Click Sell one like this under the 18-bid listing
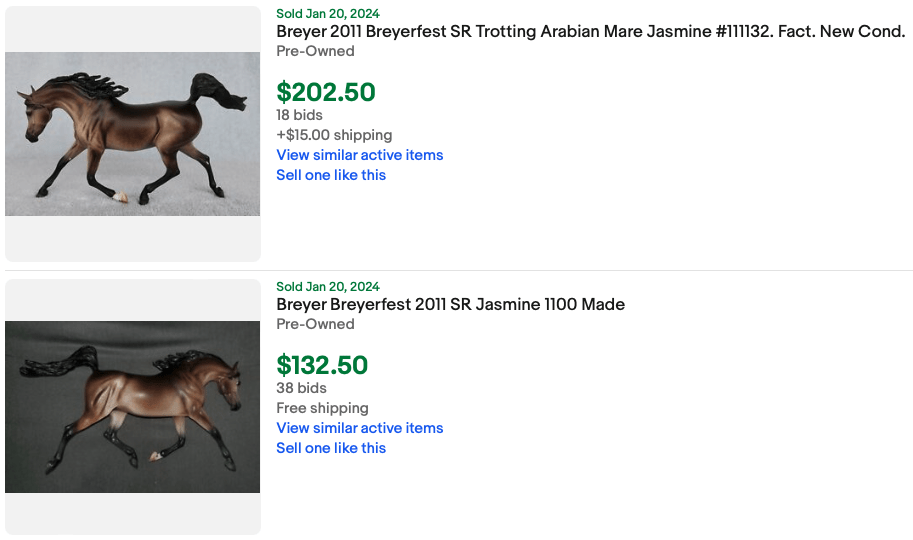Screen dimensions: 913x540 tap(331, 175)
